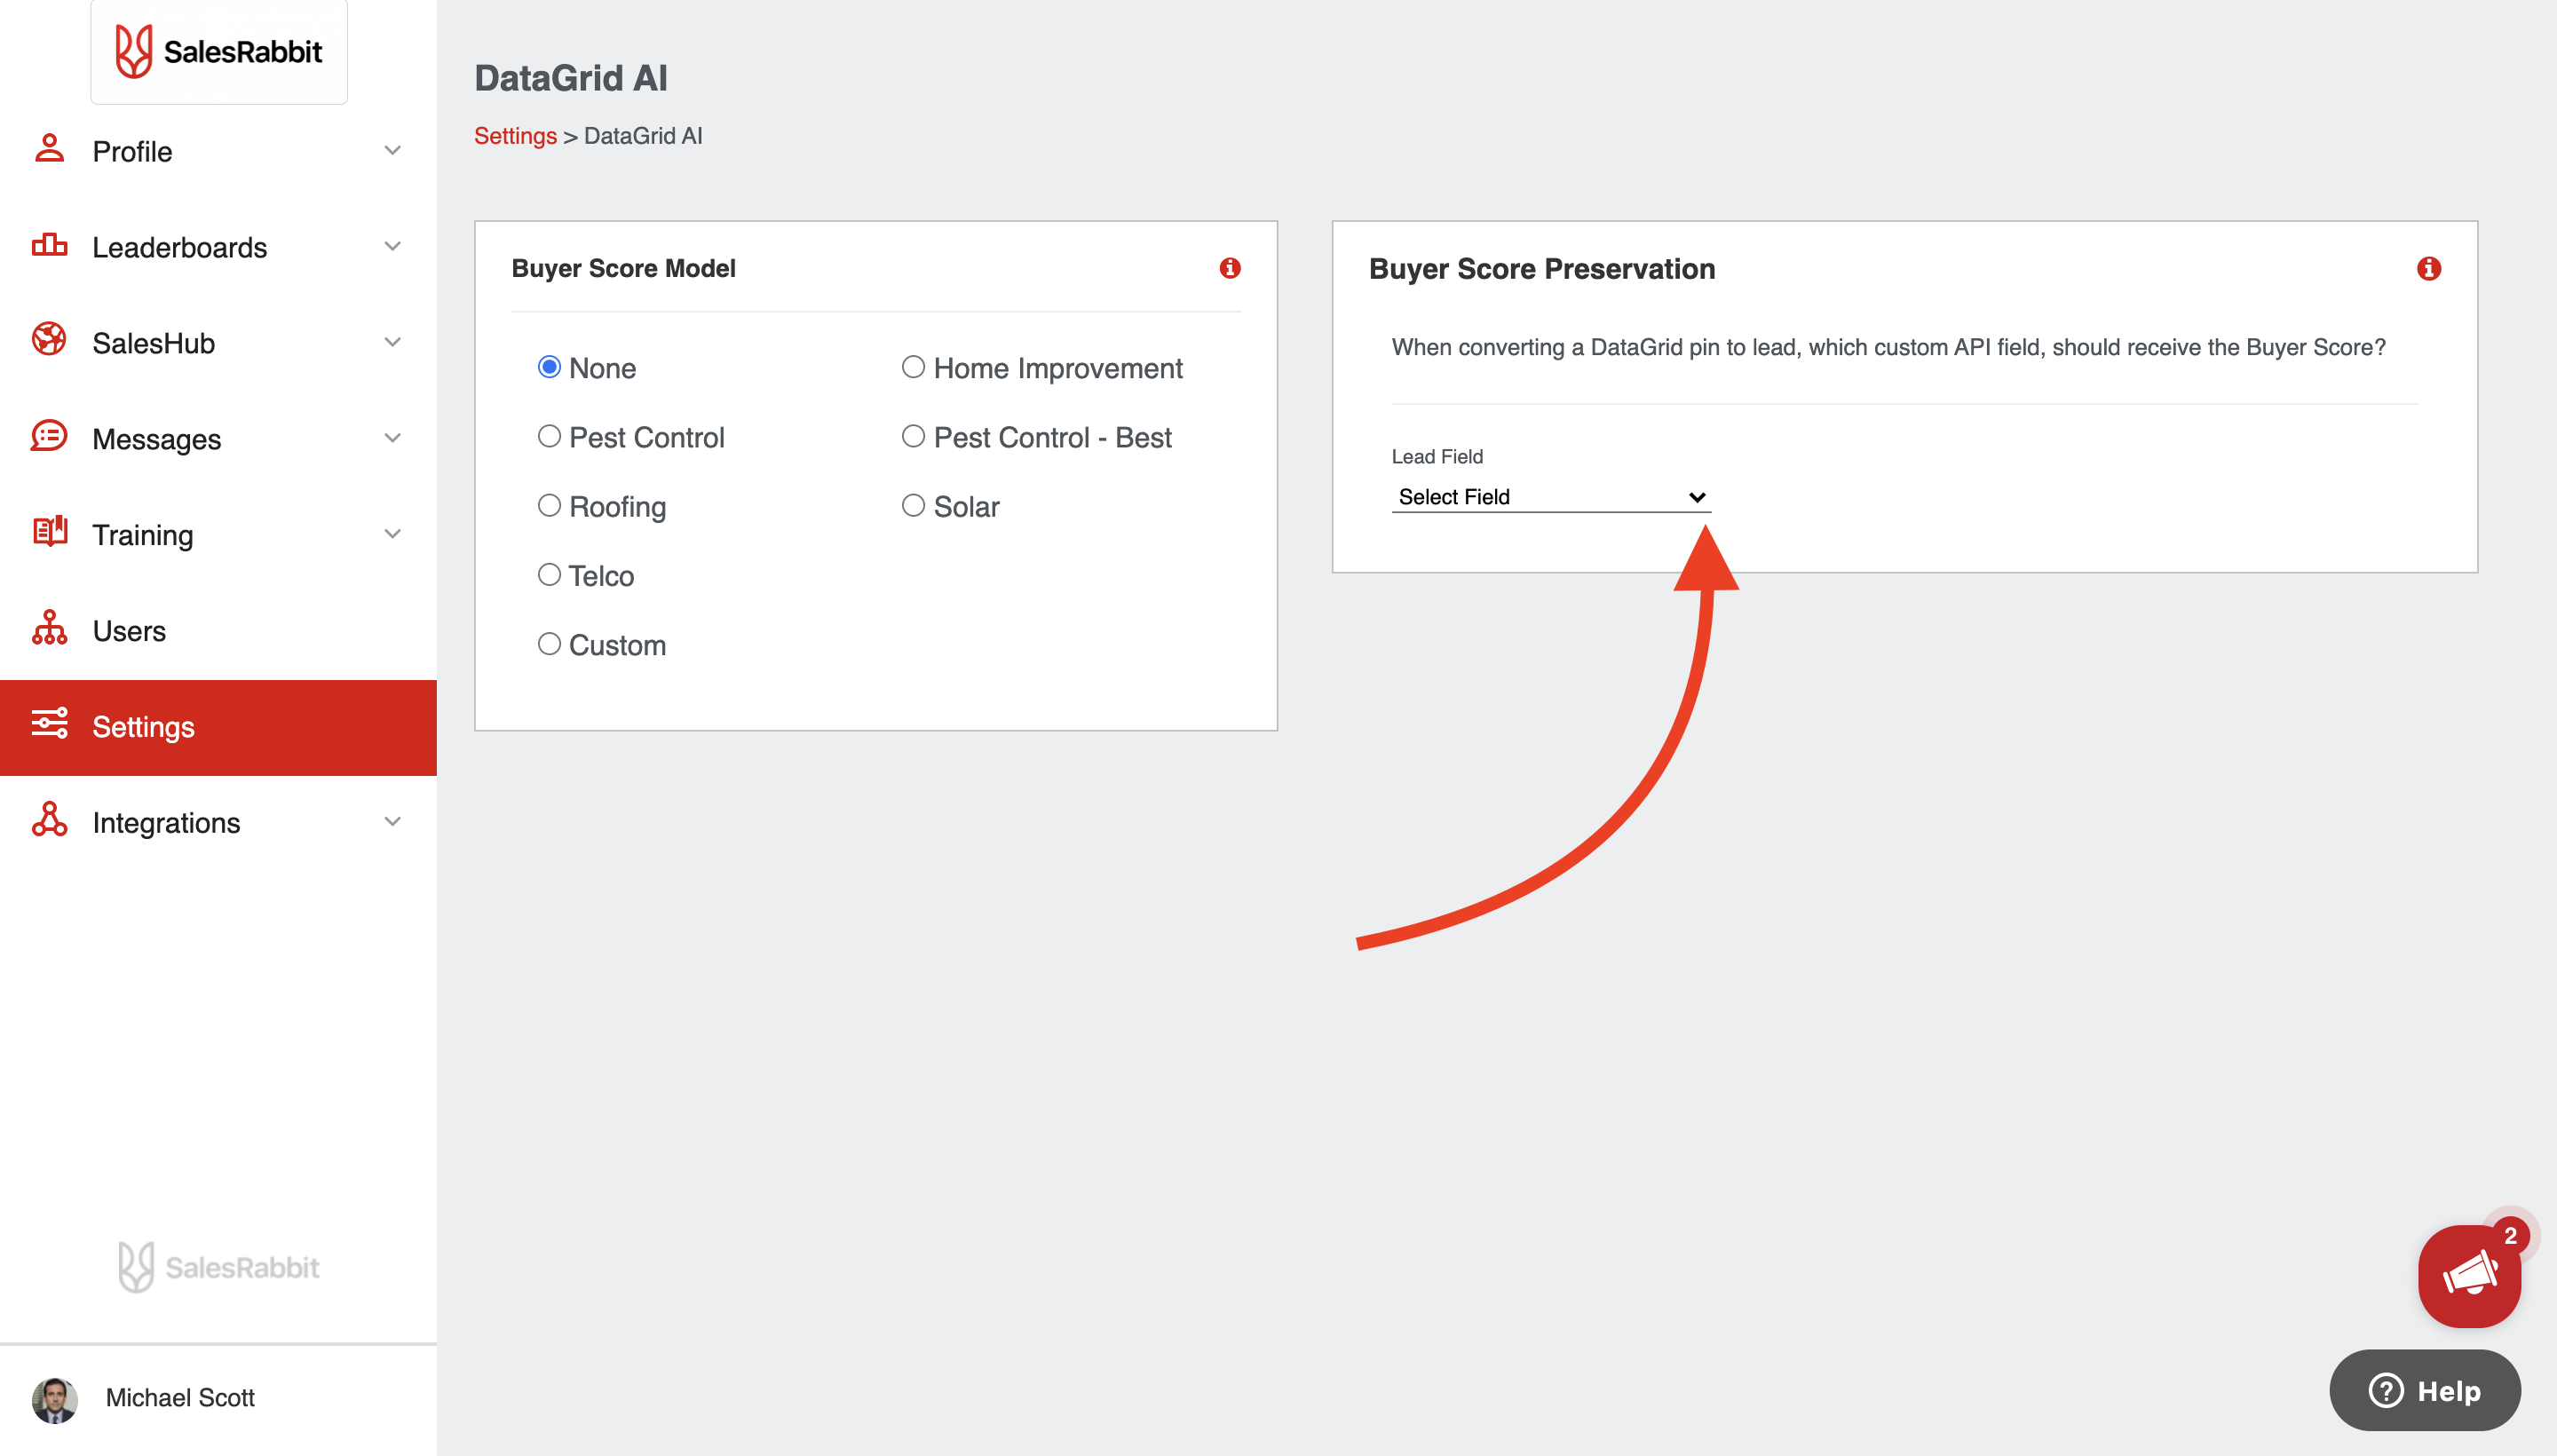Open the Lead Field Select Field dropdown
Screen dimensions: 2557x1456
pyautogui.click(x=1551, y=497)
